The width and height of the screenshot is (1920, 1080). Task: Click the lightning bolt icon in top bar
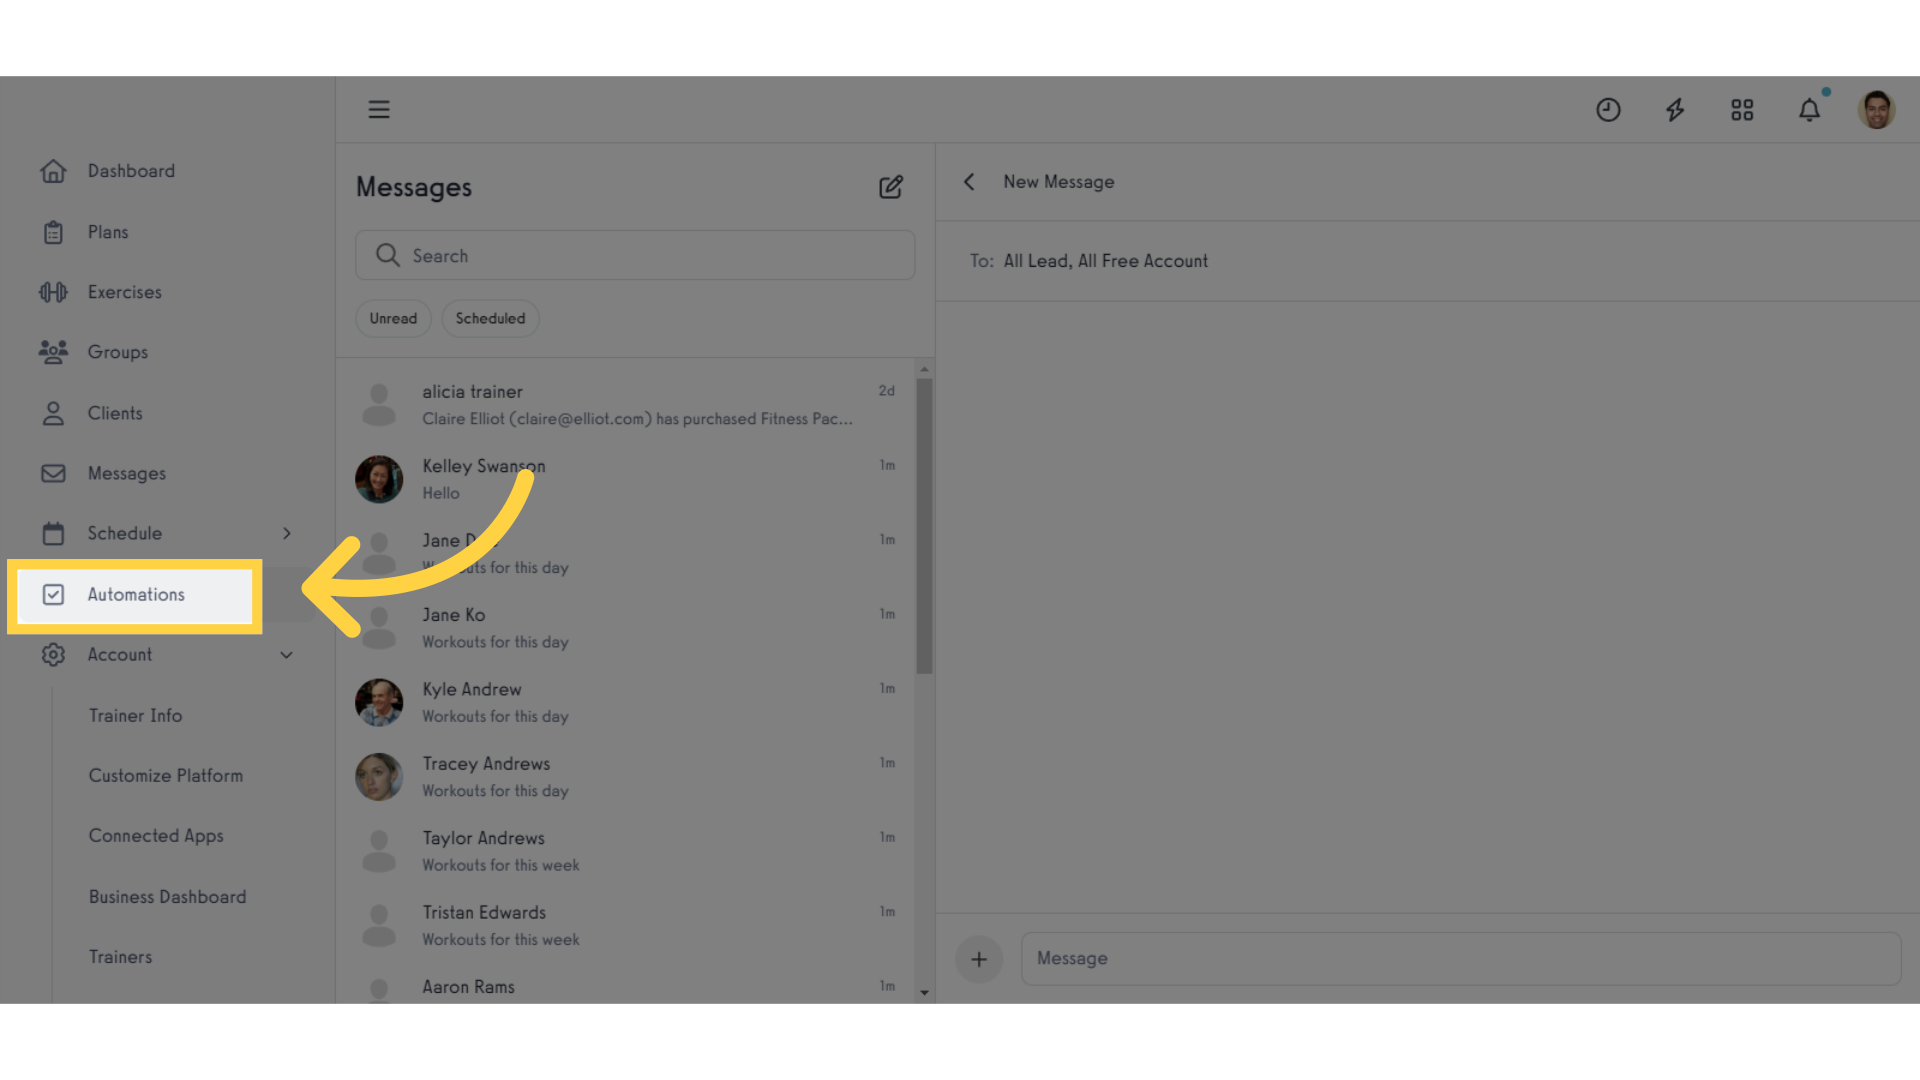(x=1675, y=109)
